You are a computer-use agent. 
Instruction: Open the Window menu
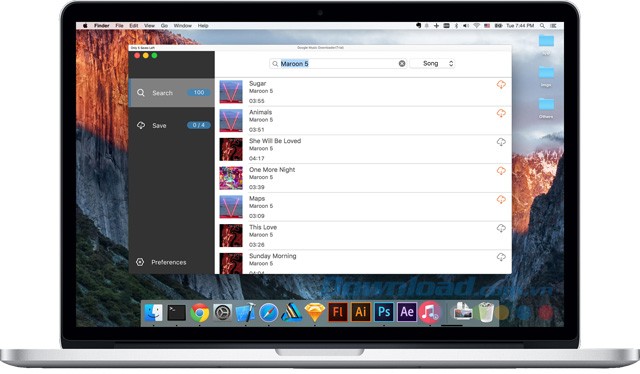point(182,25)
